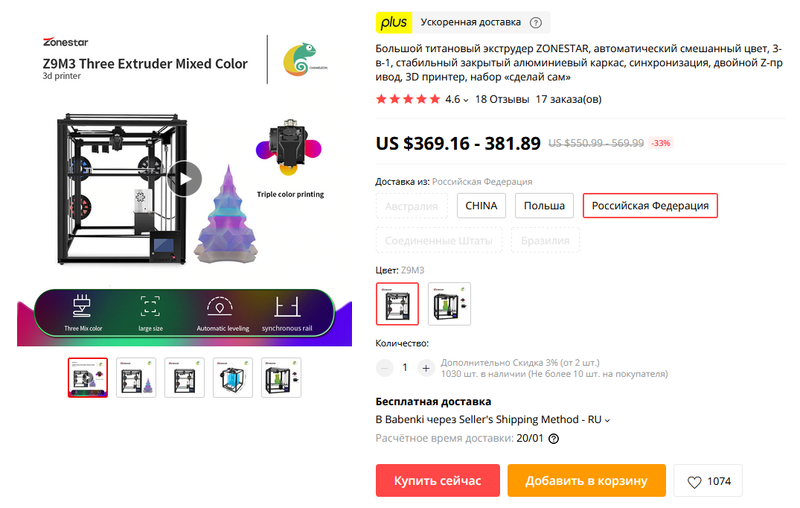Click the yellow plus badge icon

[394, 22]
